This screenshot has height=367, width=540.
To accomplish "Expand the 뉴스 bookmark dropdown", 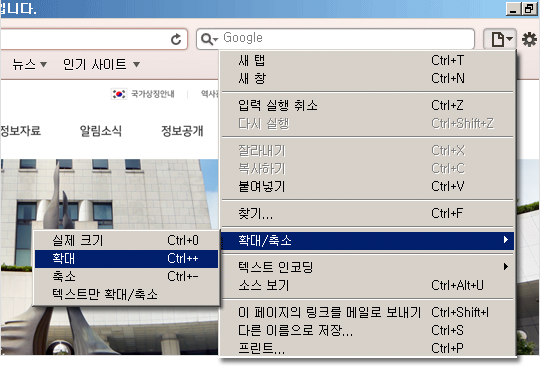I will tap(44, 64).
